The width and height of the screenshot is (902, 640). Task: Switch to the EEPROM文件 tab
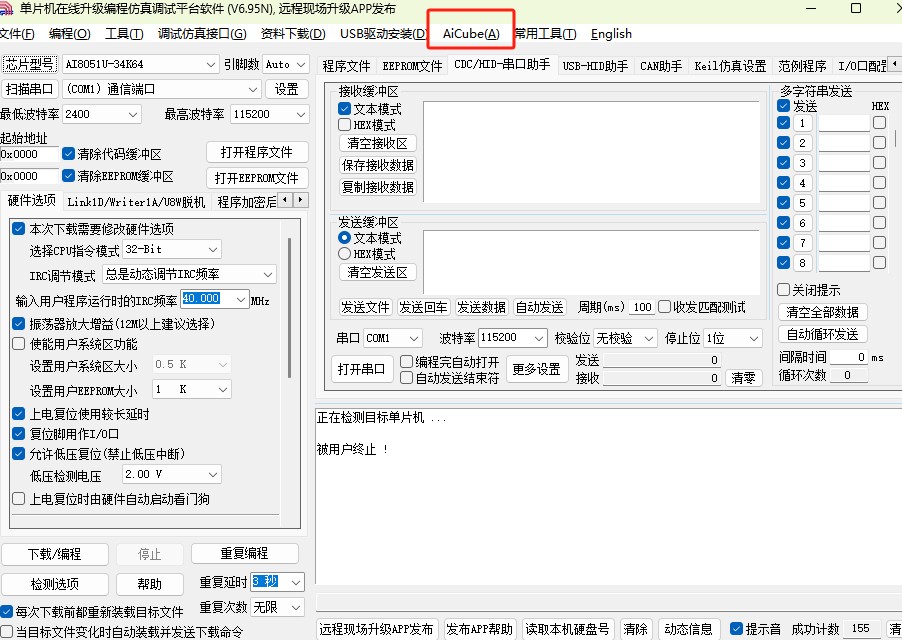click(412, 66)
